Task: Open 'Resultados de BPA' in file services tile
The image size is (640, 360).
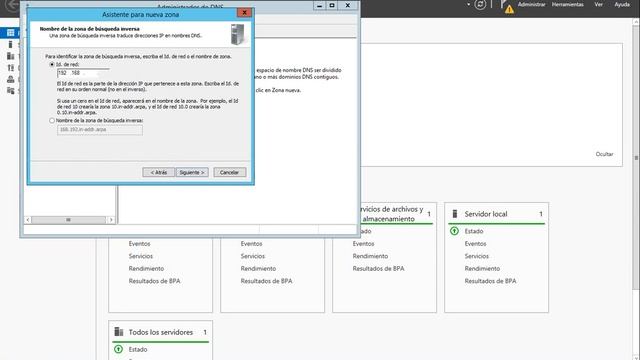Action: click(x=378, y=269)
